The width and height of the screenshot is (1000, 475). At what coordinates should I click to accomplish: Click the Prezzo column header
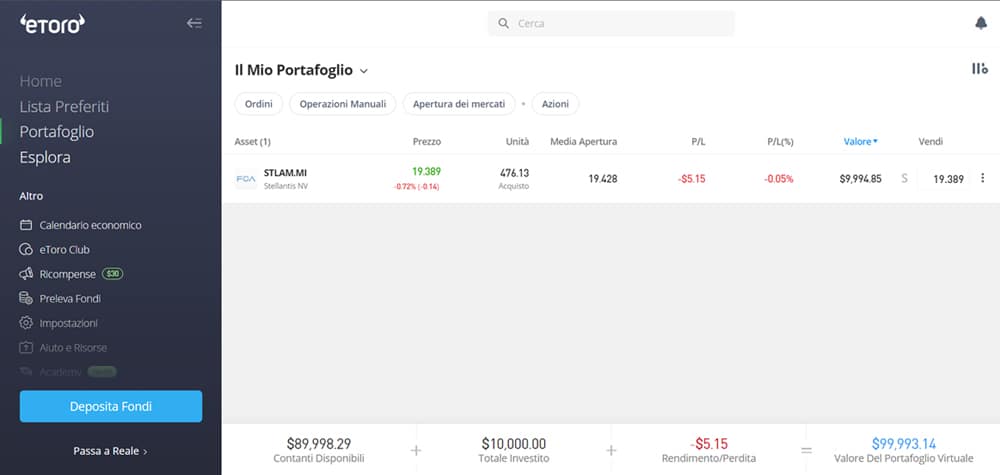pos(427,142)
